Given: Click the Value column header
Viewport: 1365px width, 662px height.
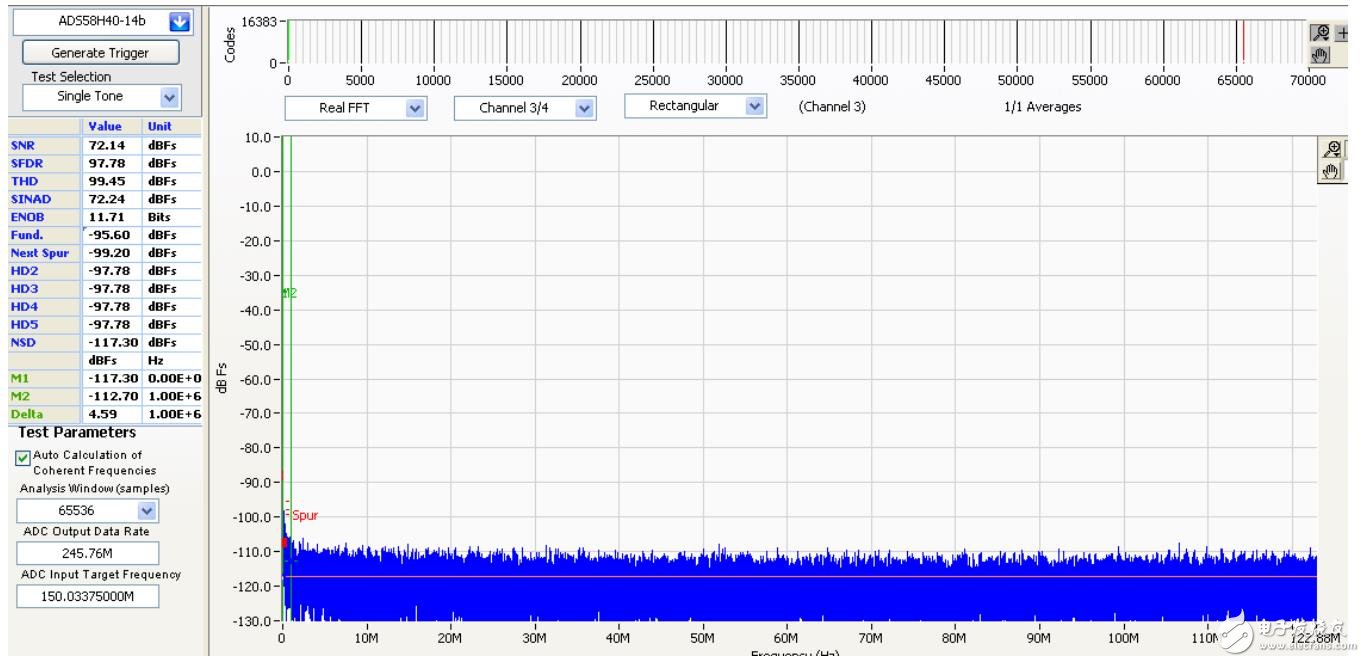Looking at the screenshot, I should (105, 127).
